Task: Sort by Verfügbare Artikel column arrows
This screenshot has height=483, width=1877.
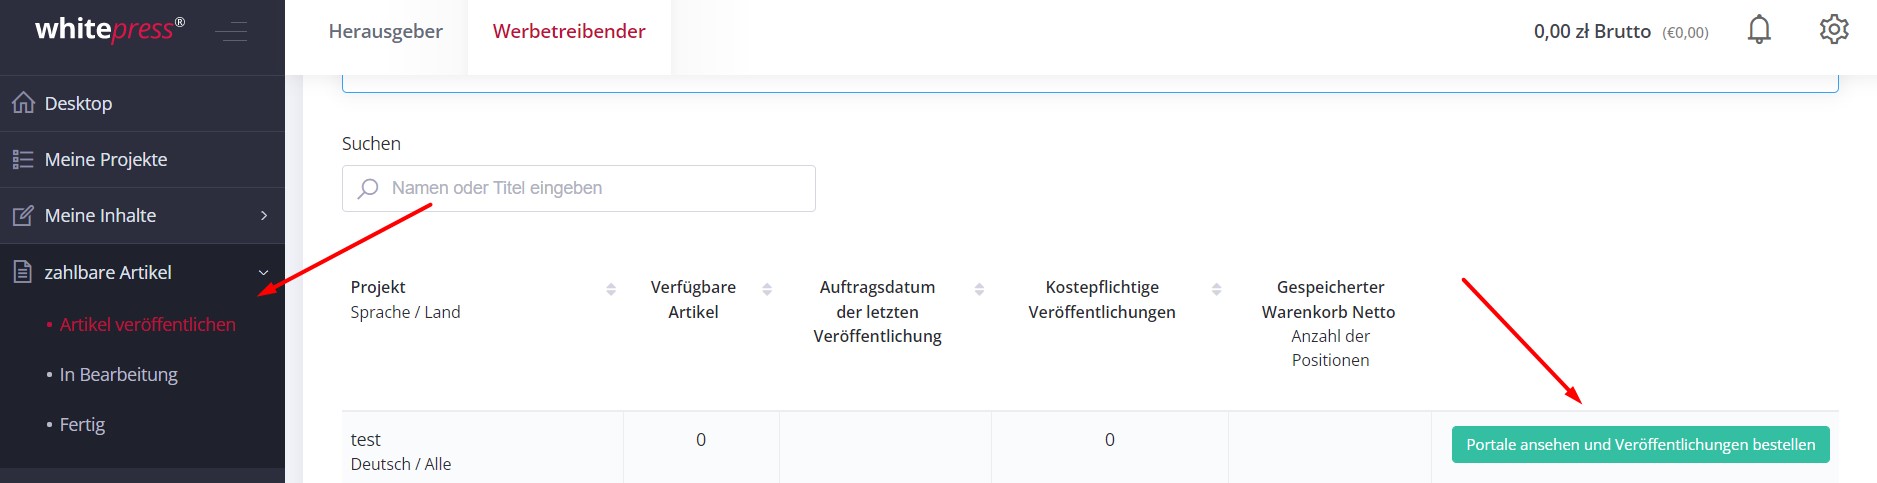Action: 767,289
